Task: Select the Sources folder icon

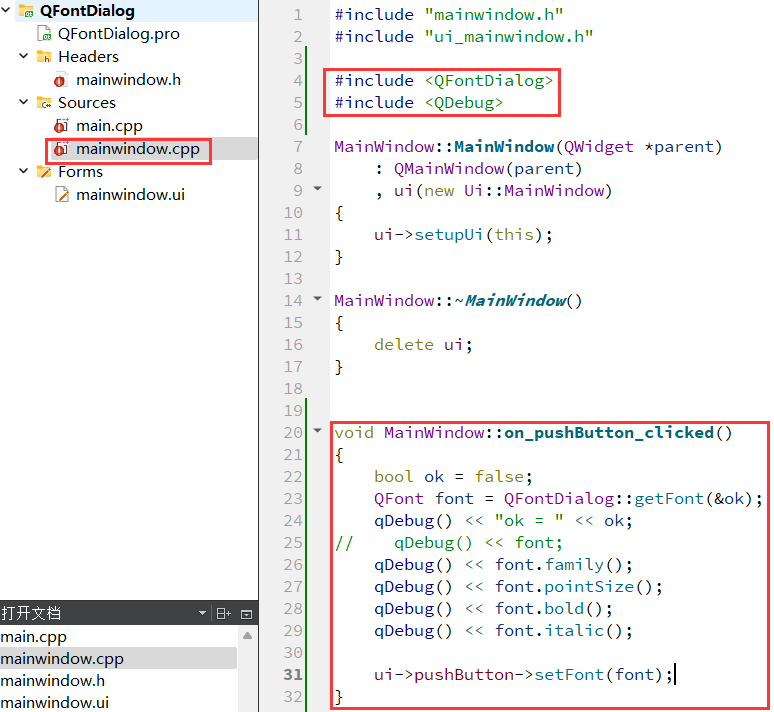Action: click(44, 102)
